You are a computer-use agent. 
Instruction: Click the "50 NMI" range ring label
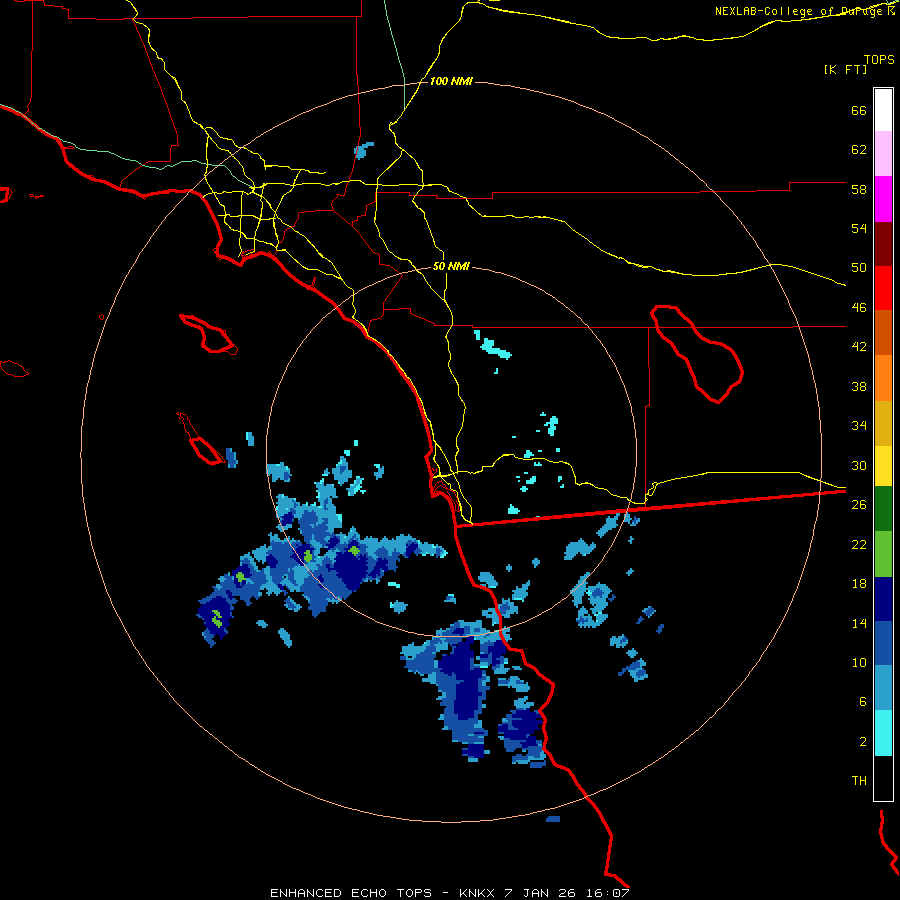(451, 266)
